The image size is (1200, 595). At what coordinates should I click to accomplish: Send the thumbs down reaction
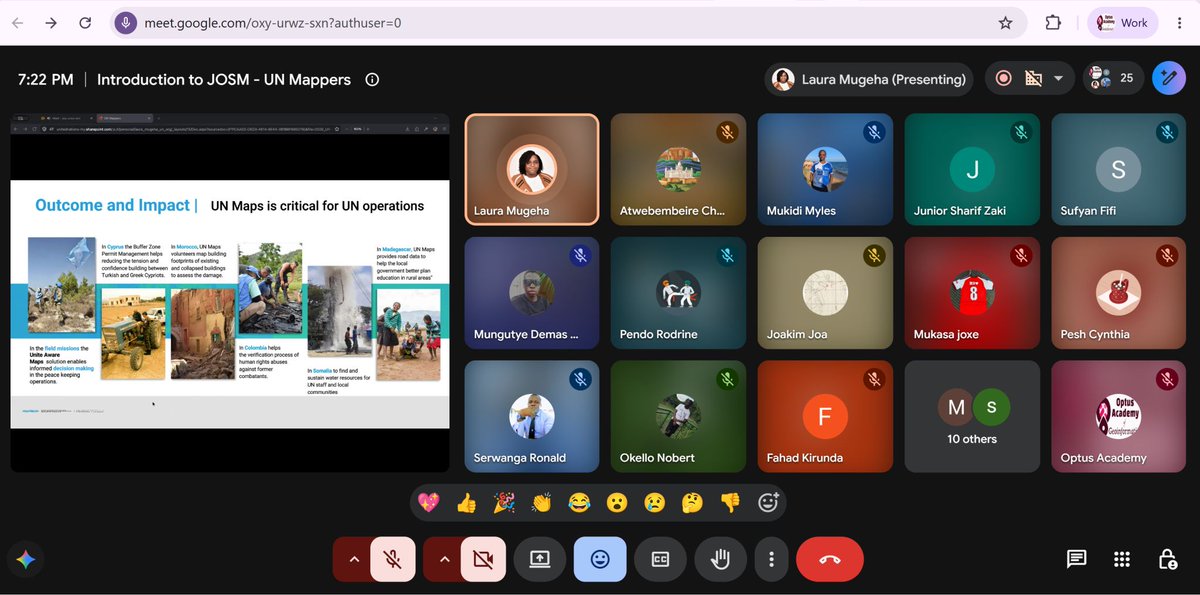tap(730, 502)
